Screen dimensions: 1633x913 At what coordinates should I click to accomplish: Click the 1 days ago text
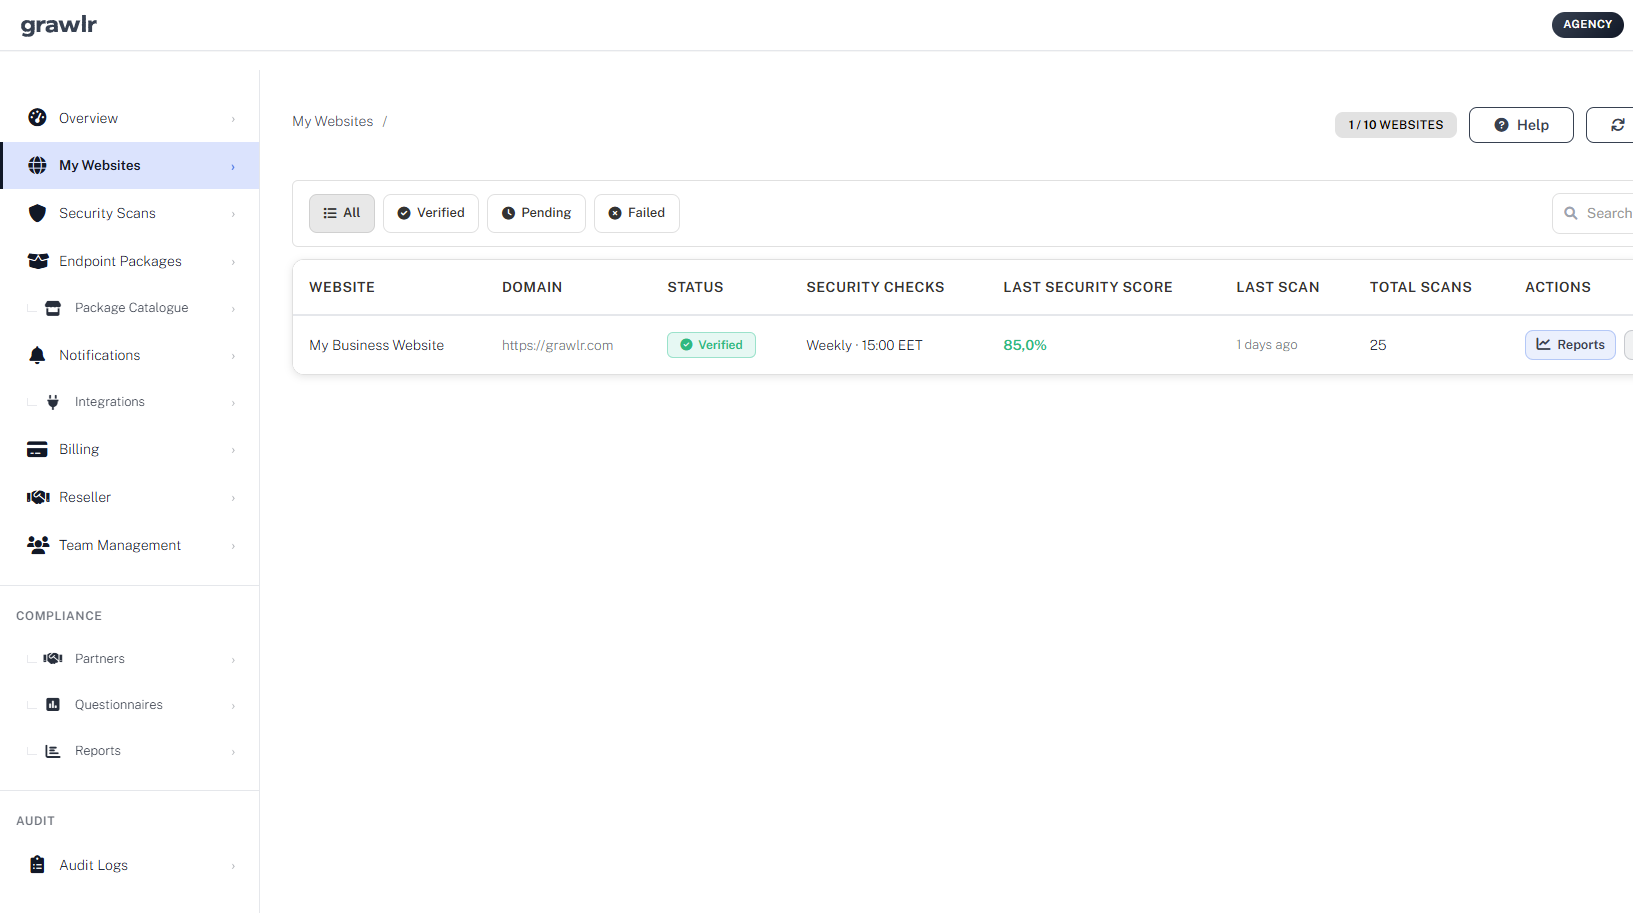tap(1267, 345)
